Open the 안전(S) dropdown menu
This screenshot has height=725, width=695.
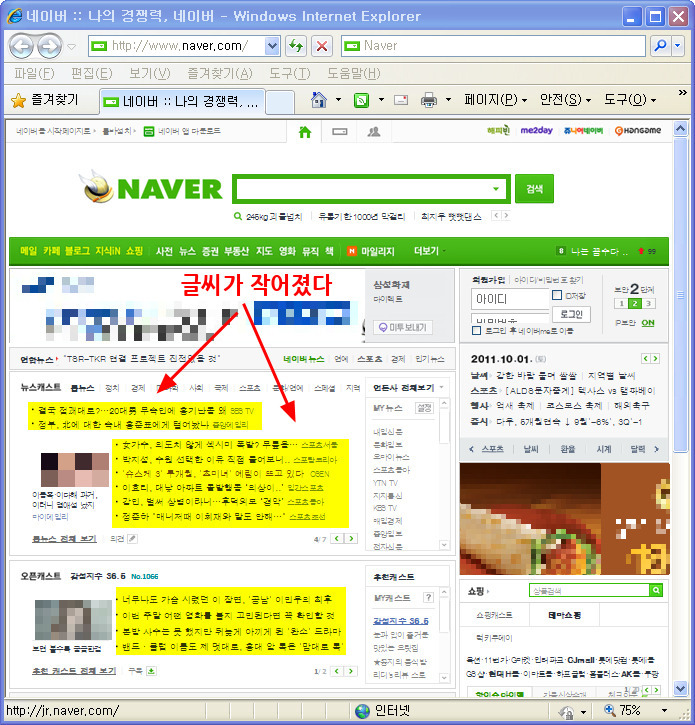566,100
